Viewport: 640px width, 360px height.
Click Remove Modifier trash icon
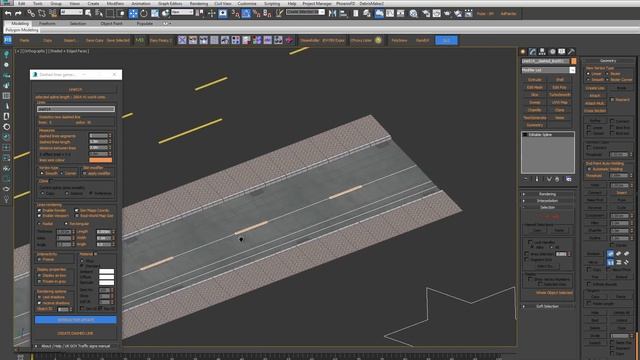[557, 179]
